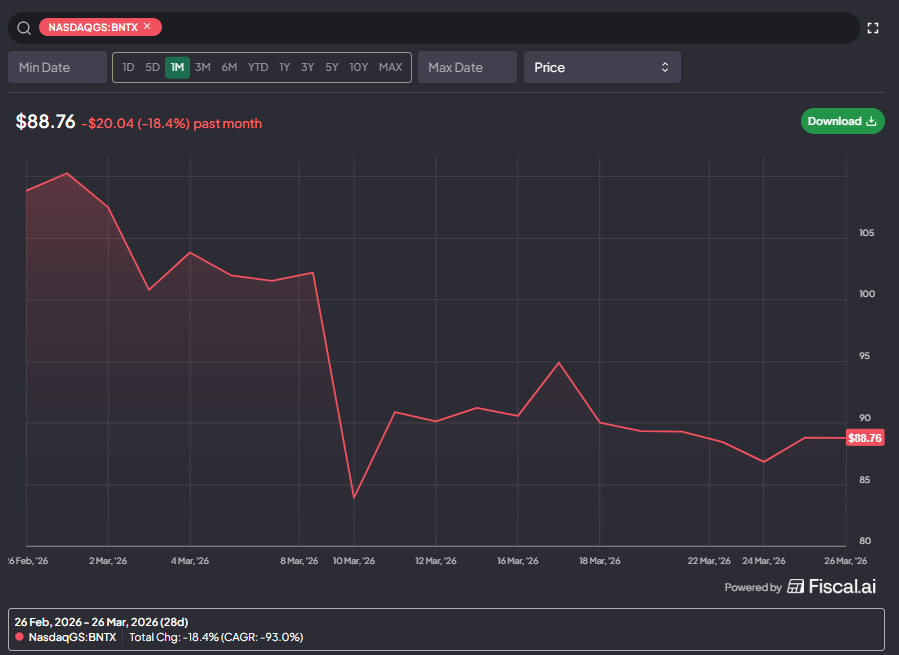Select the 5D time range
This screenshot has height=655, width=899.
point(152,67)
